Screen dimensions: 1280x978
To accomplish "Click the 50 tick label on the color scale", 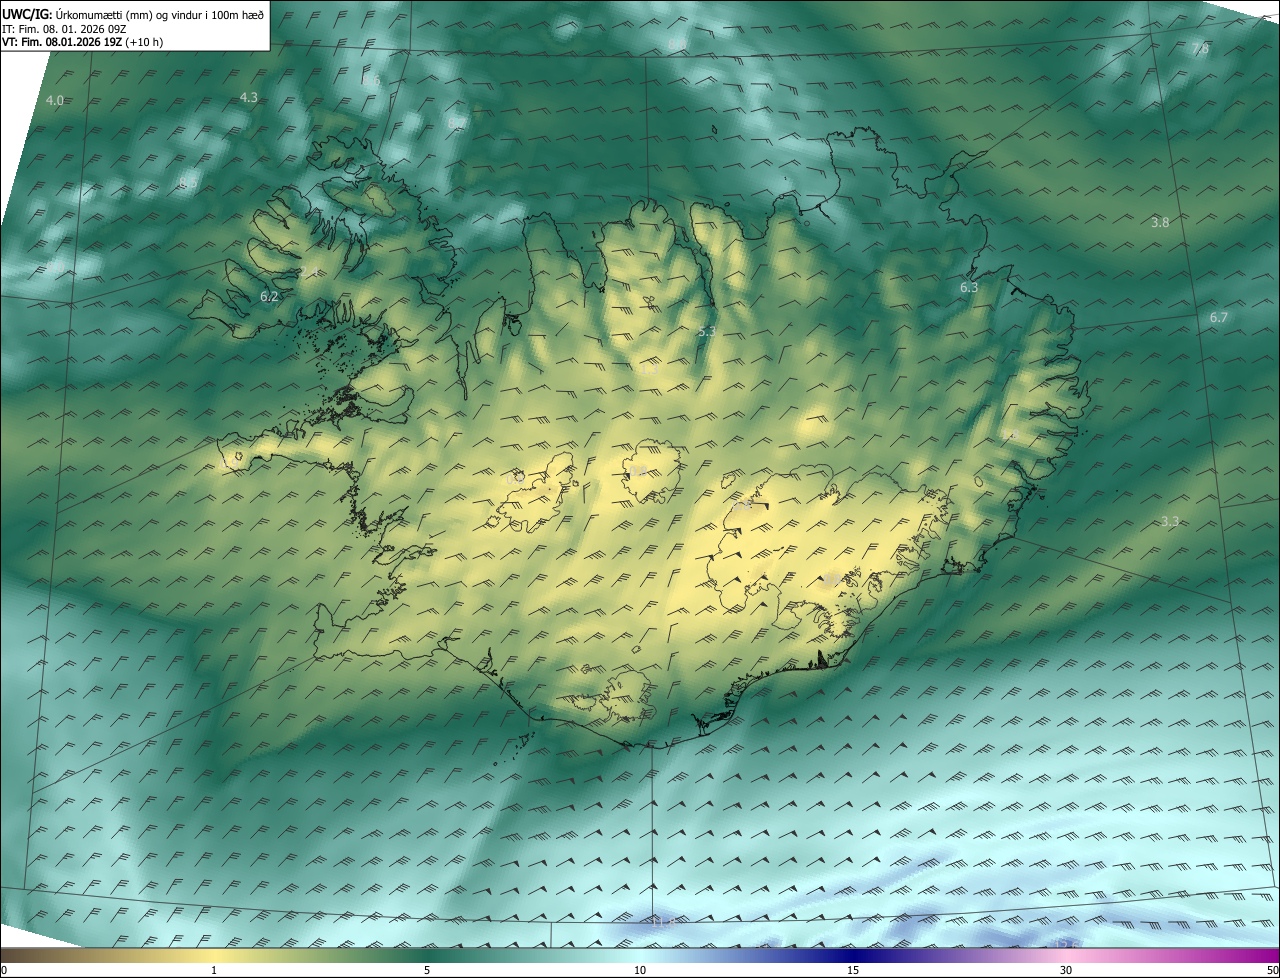I will click(x=1272, y=971).
